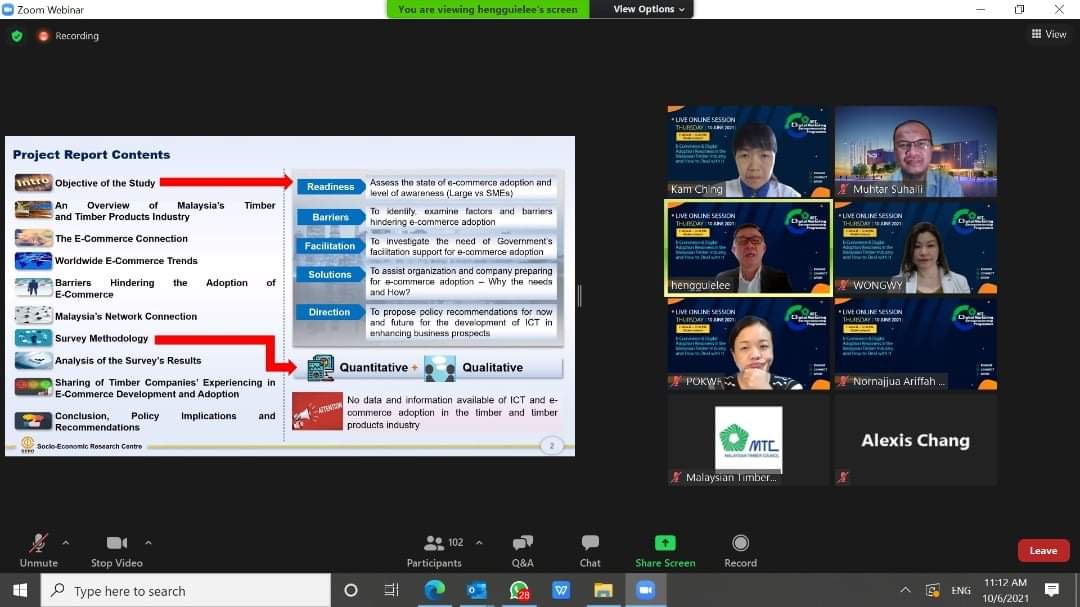Viewport: 1080px width, 607px height.
Task: Select Muhtar Suhaili's video thumbnail
Action: coord(915,152)
